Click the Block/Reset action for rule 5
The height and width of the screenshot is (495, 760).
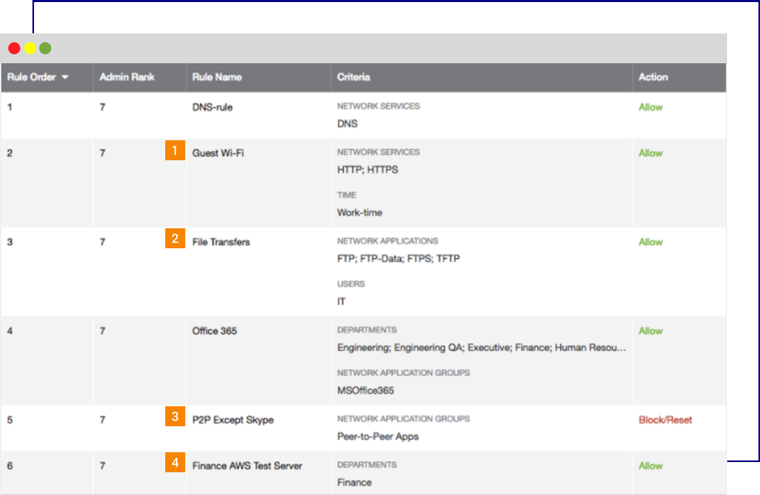click(x=665, y=420)
